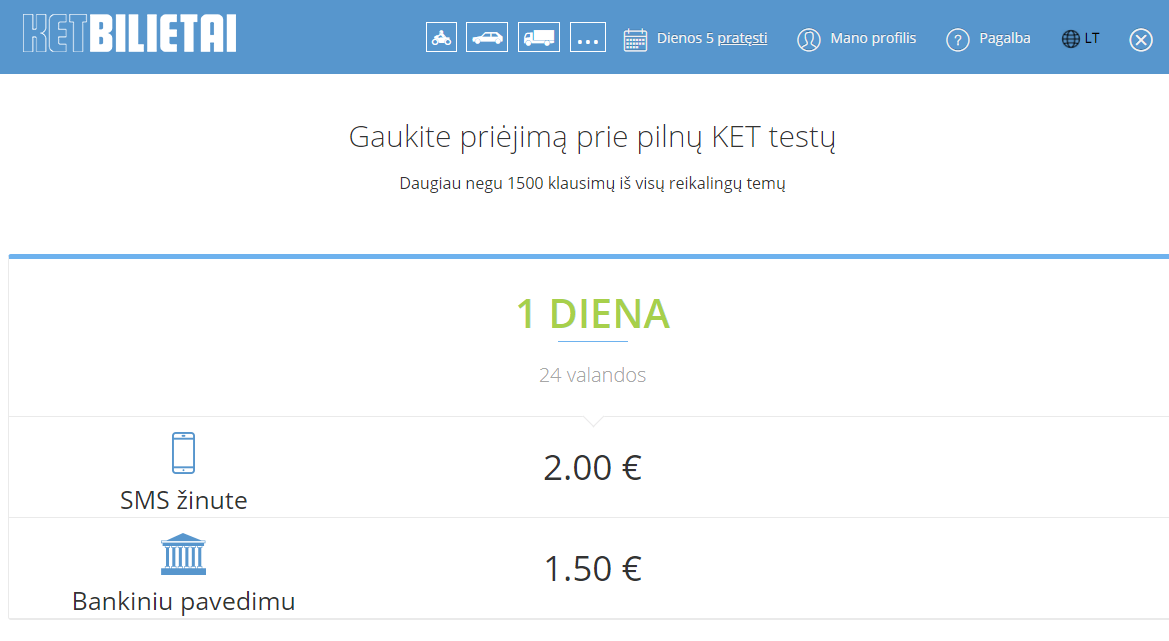Choose the "SMS žinute" payment option
Screen dimensions: 1169x641
pyautogui.click(x=183, y=500)
